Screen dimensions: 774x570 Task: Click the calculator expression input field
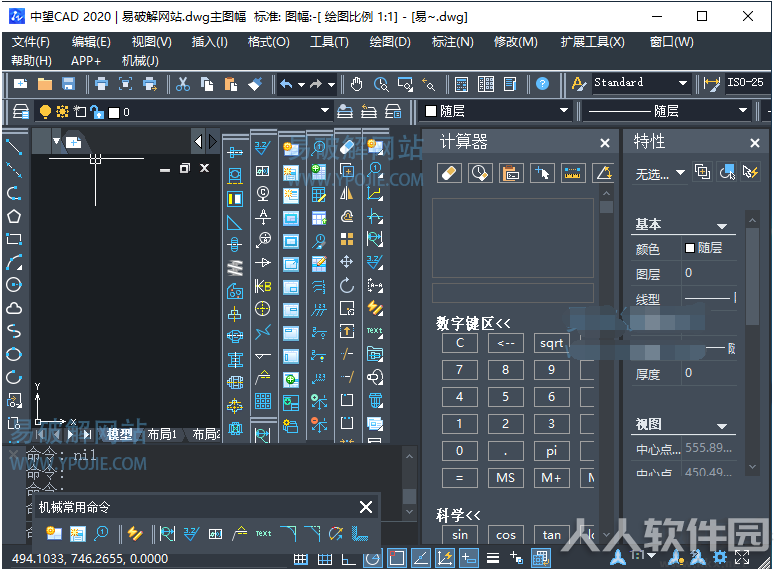(x=513, y=293)
